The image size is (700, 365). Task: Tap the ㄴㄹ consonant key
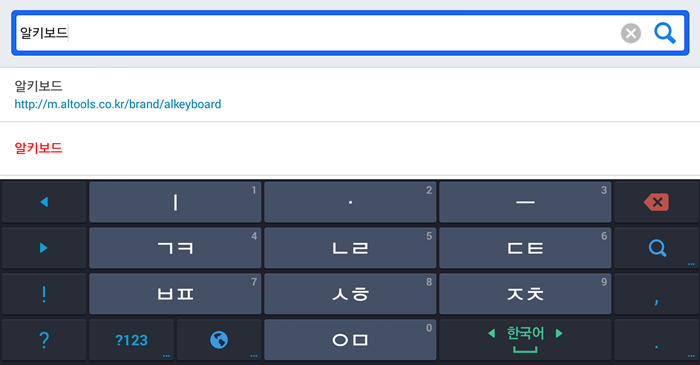pyautogui.click(x=350, y=248)
